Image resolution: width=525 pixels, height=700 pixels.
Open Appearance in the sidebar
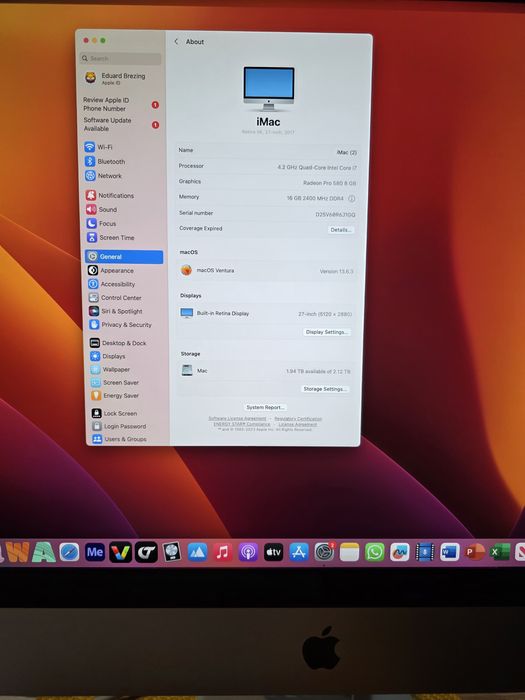coord(111,270)
